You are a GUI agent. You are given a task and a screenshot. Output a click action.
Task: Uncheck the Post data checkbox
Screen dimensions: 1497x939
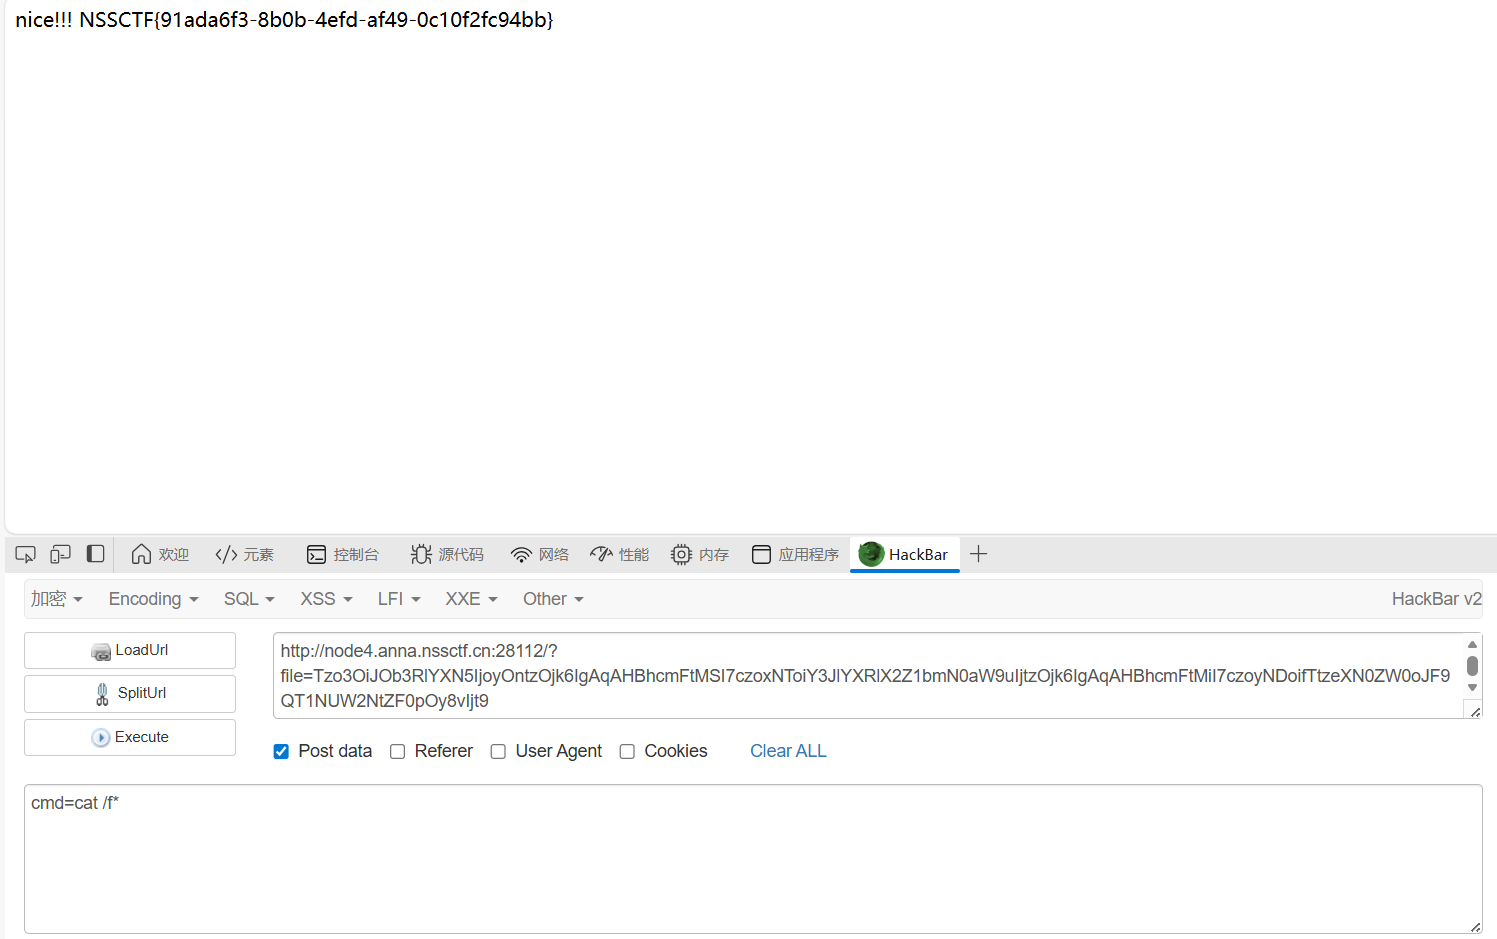pos(281,751)
